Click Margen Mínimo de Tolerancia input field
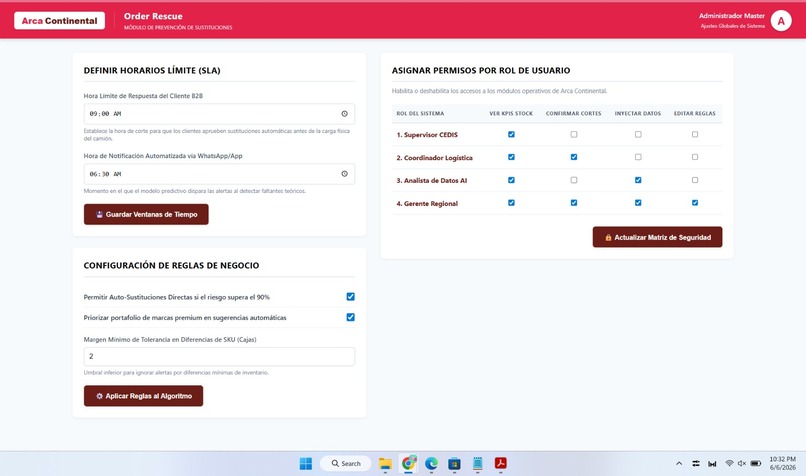This screenshot has width=806, height=476. coord(219,356)
